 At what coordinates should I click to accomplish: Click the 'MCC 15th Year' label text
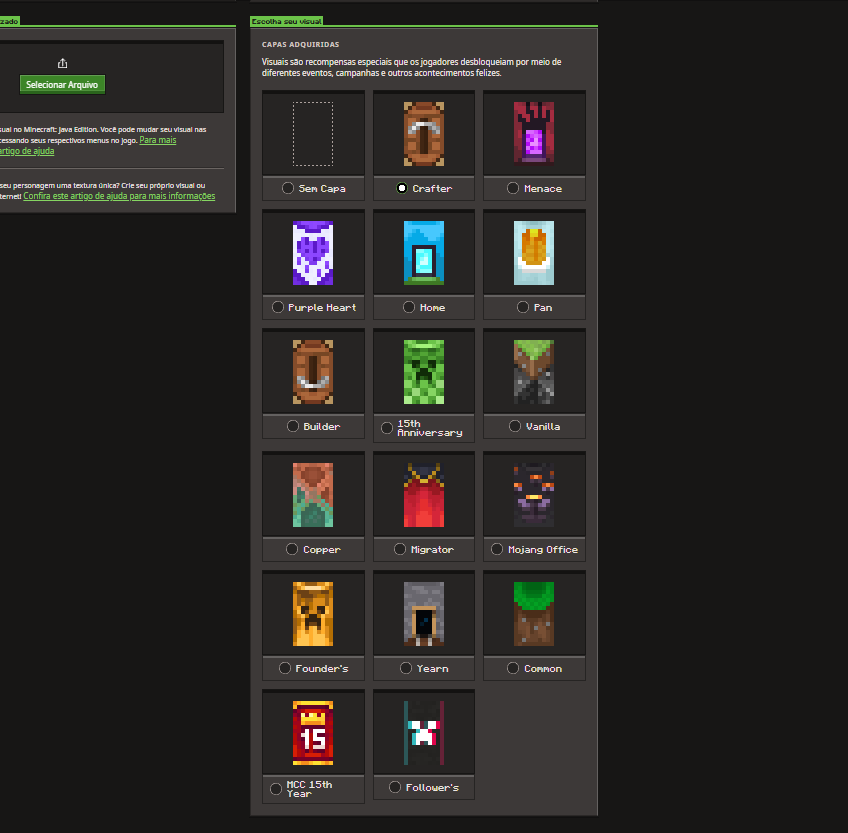tap(309, 789)
